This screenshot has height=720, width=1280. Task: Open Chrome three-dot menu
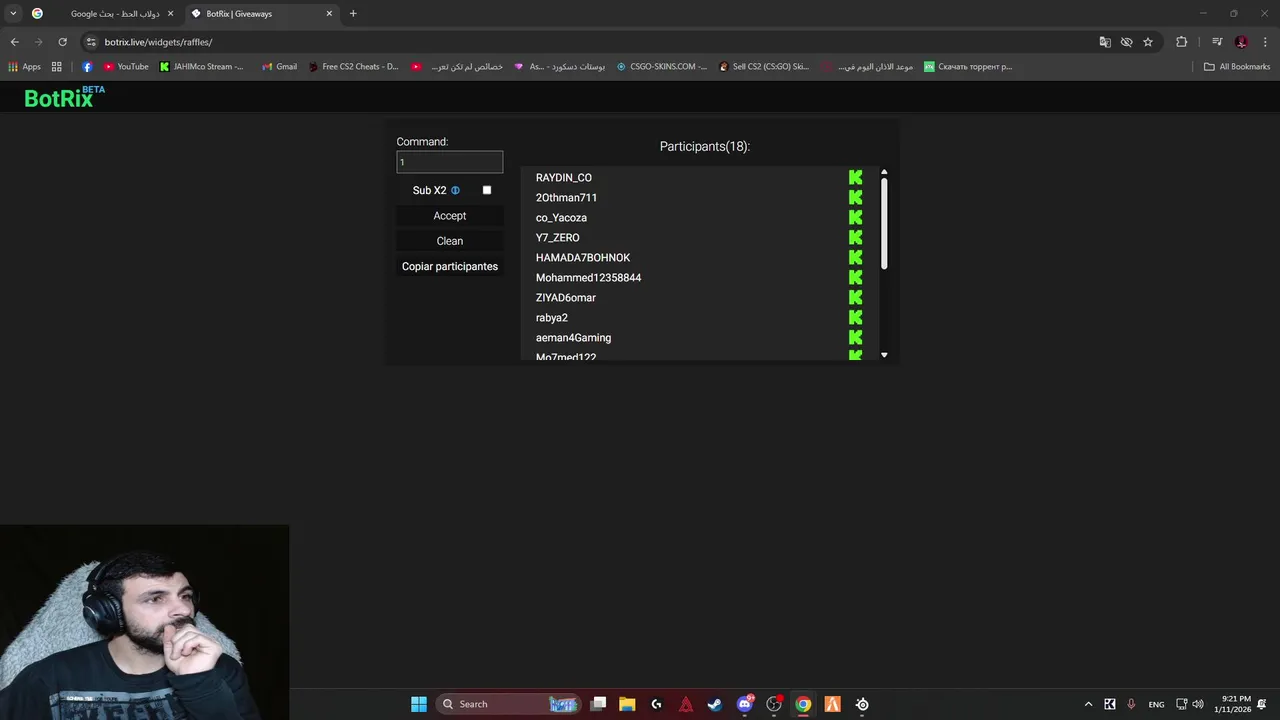pyautogui.click(x=1266, y=42)
